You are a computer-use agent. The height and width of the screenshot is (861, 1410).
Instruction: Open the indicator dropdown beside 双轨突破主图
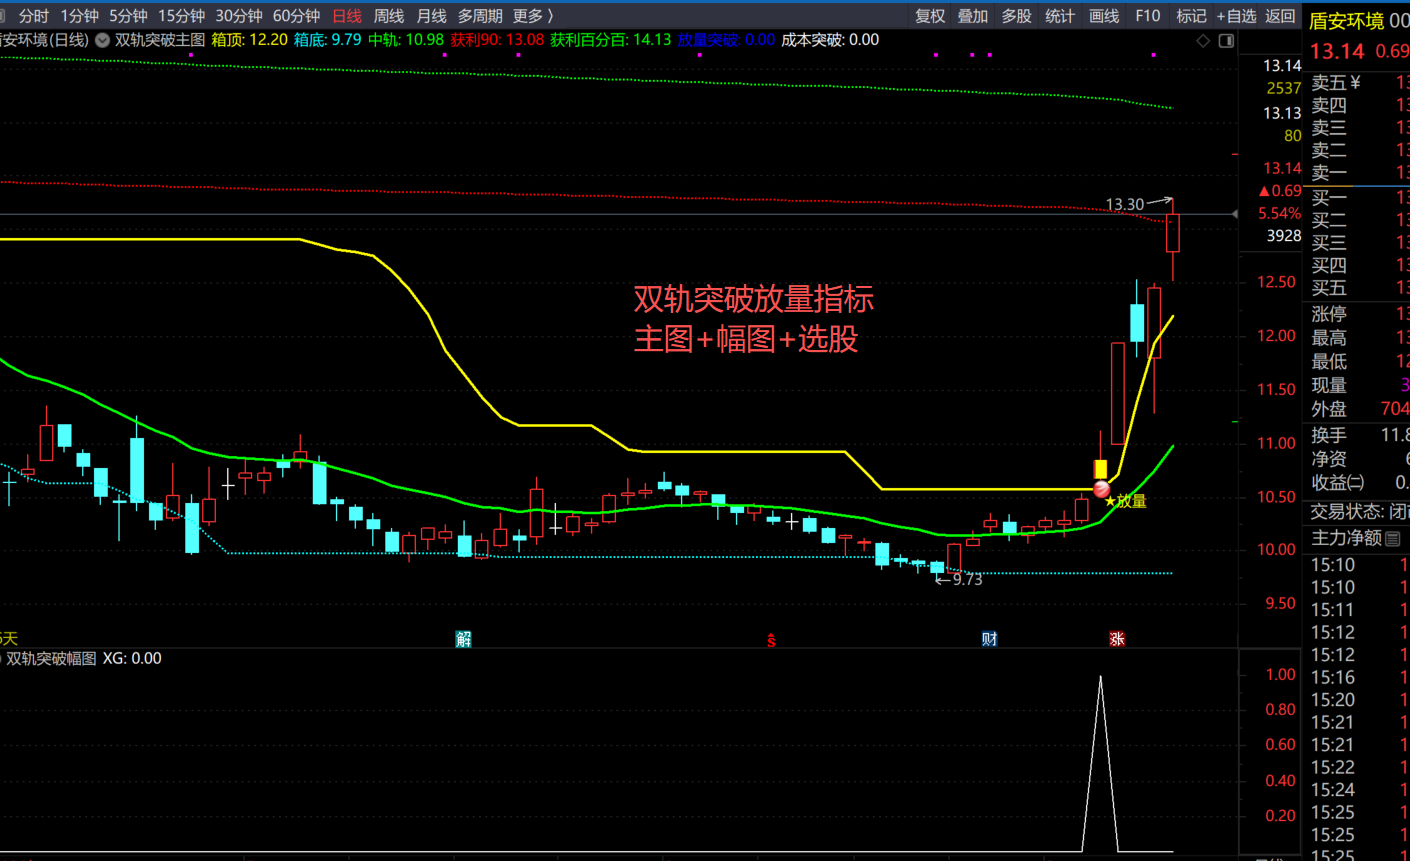[102, 40]
